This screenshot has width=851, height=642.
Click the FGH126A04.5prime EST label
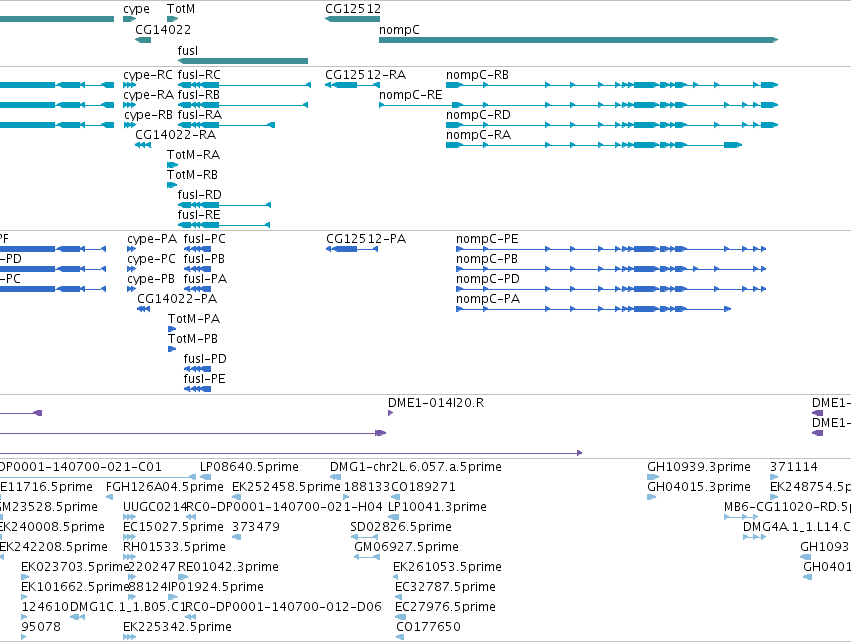tap(164, 487)
